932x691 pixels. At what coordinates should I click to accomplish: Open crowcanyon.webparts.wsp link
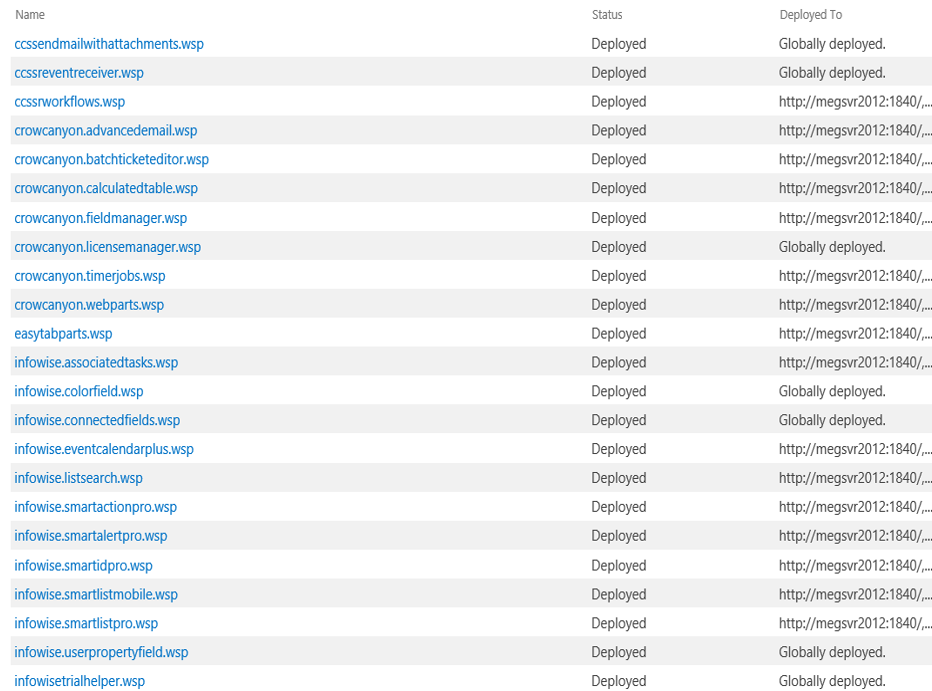(x=89, y=305)
